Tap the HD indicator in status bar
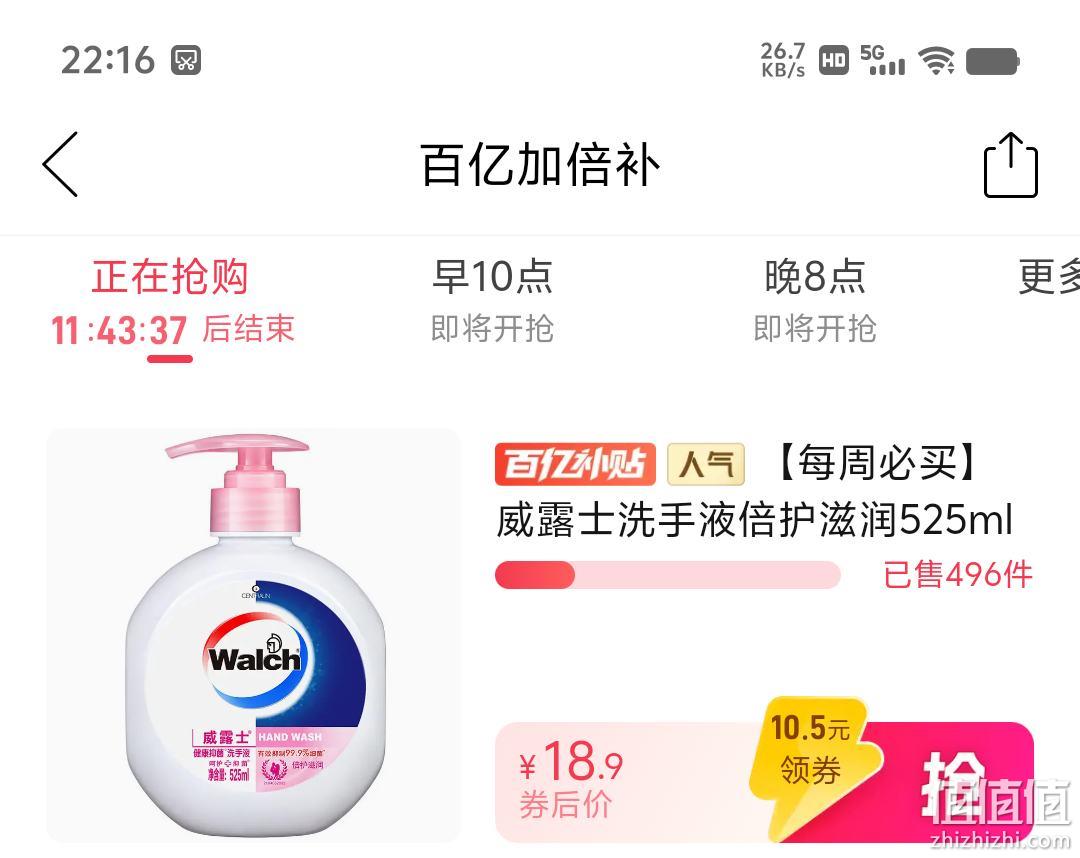1080x858 pixels. (x=833, y=60)
